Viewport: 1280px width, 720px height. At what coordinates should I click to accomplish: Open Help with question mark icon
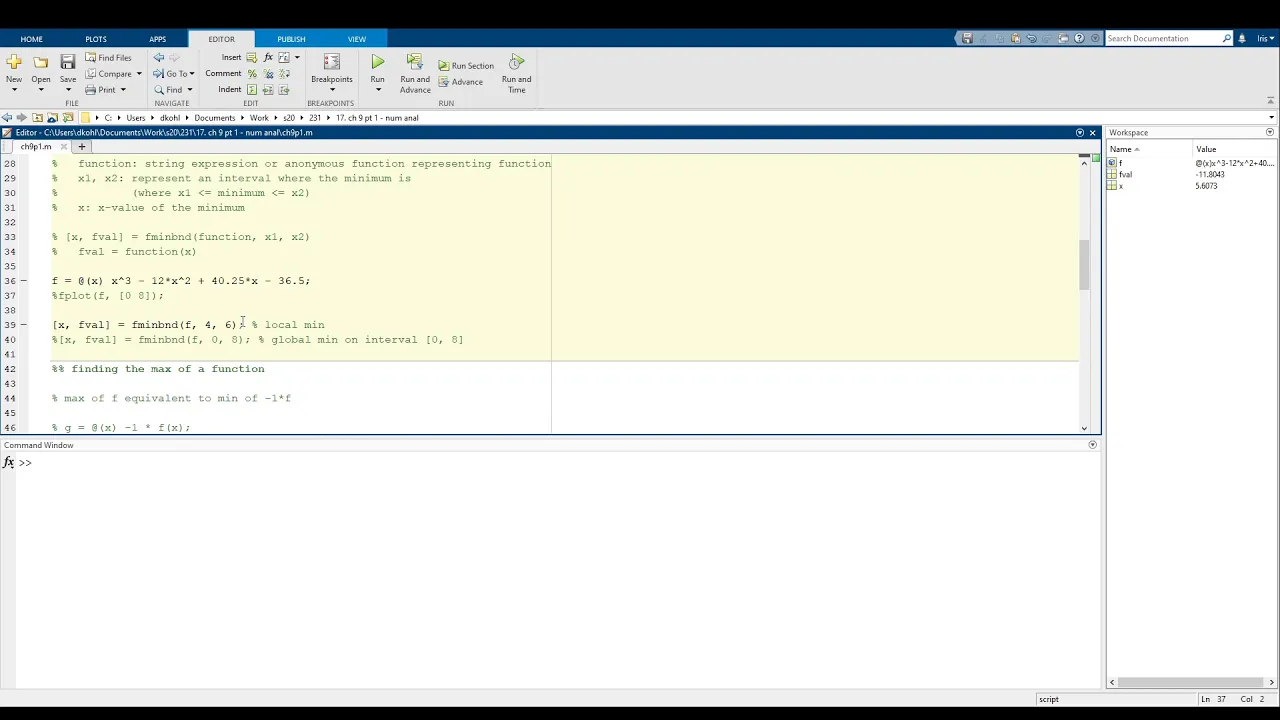click(1079, 38)
